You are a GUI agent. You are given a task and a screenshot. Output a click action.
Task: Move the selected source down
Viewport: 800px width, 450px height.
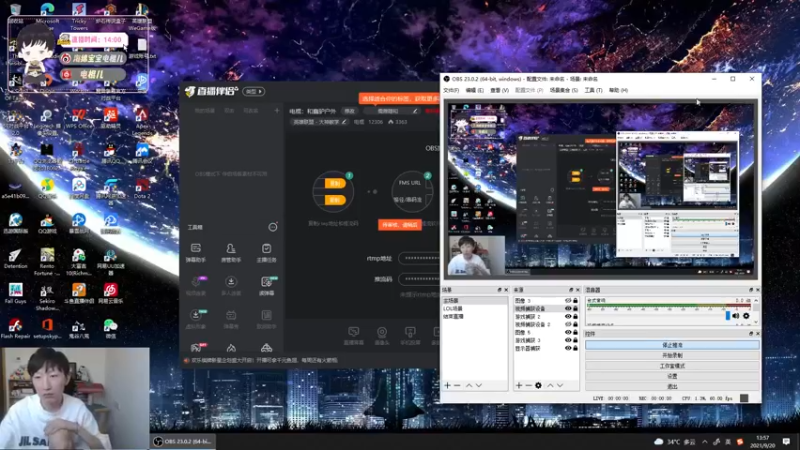[x=560, y=385]
